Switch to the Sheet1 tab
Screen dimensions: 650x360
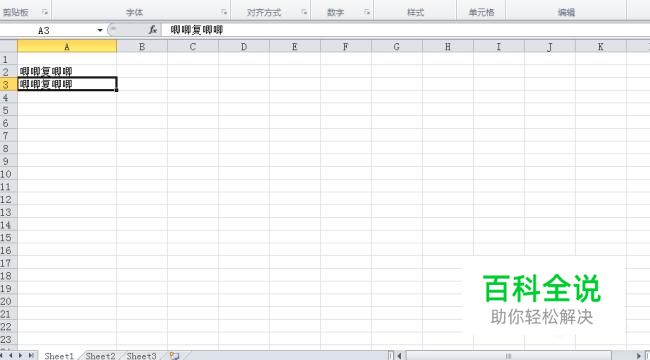(x=59, y=356)
